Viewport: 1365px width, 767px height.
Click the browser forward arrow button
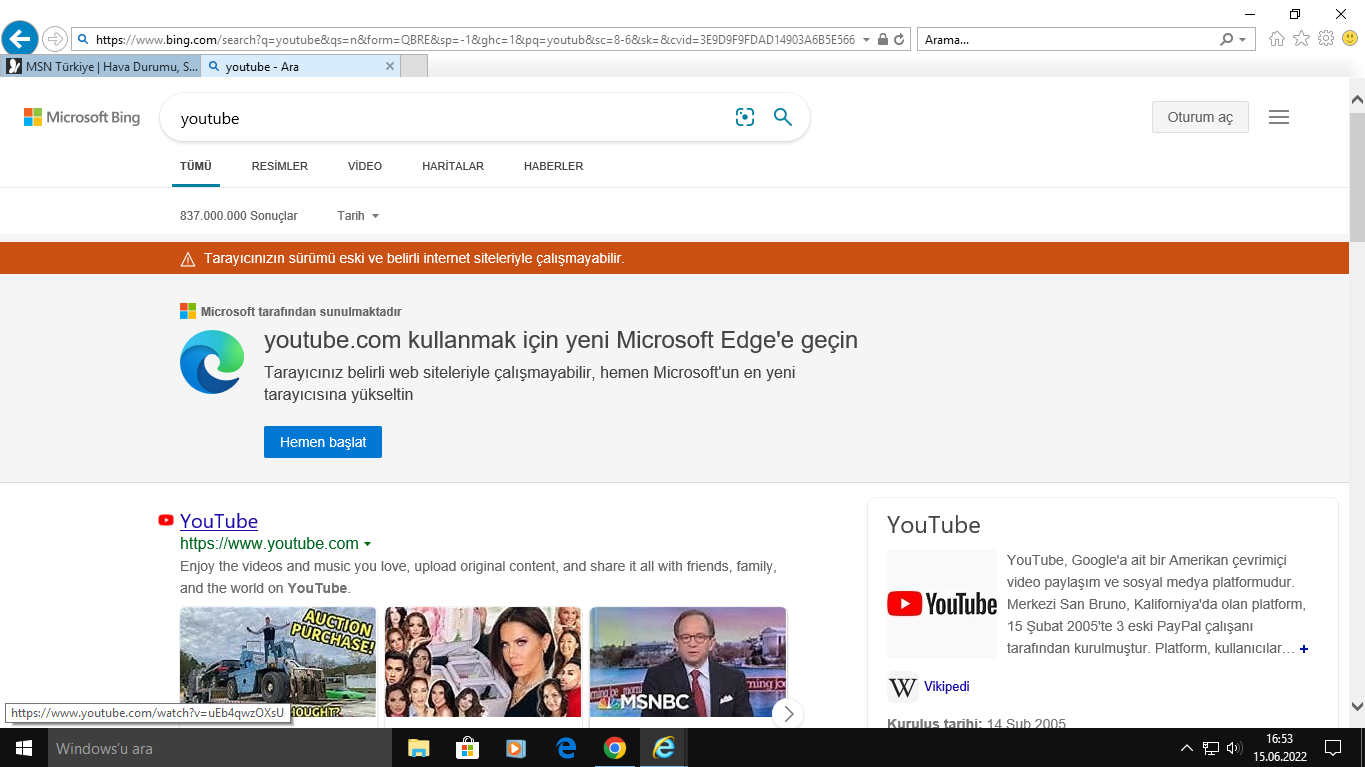[x=55, y=40]
